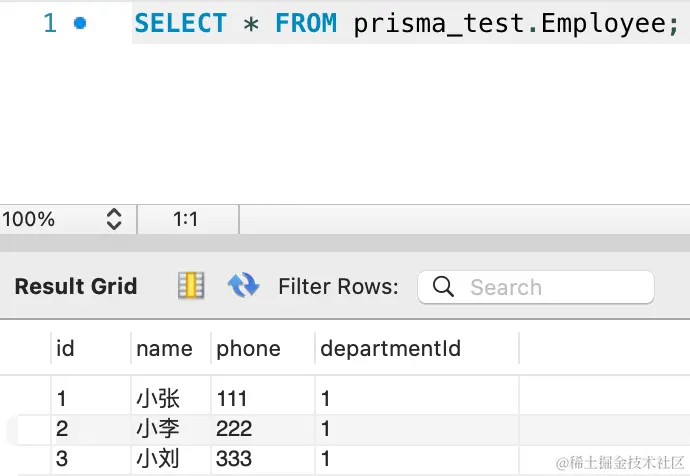The width and height of the screenshot is (690, 476).
Task: Click the 1:1 cursor position indicator
Action: coord(186,219)
